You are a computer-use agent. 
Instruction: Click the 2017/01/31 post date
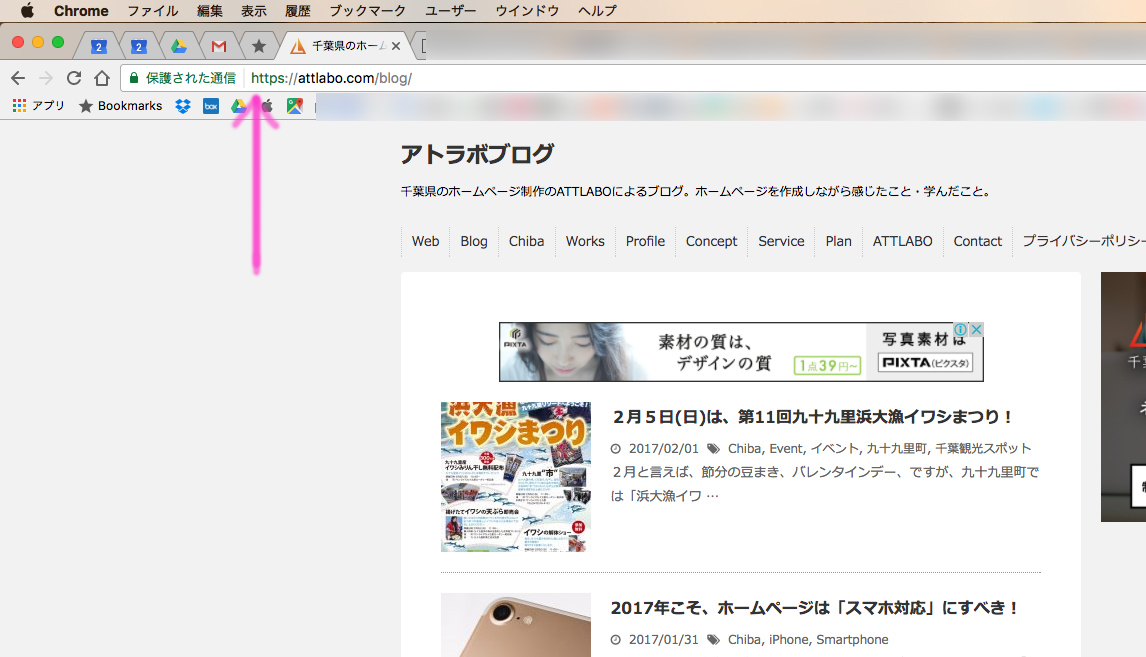664,640
